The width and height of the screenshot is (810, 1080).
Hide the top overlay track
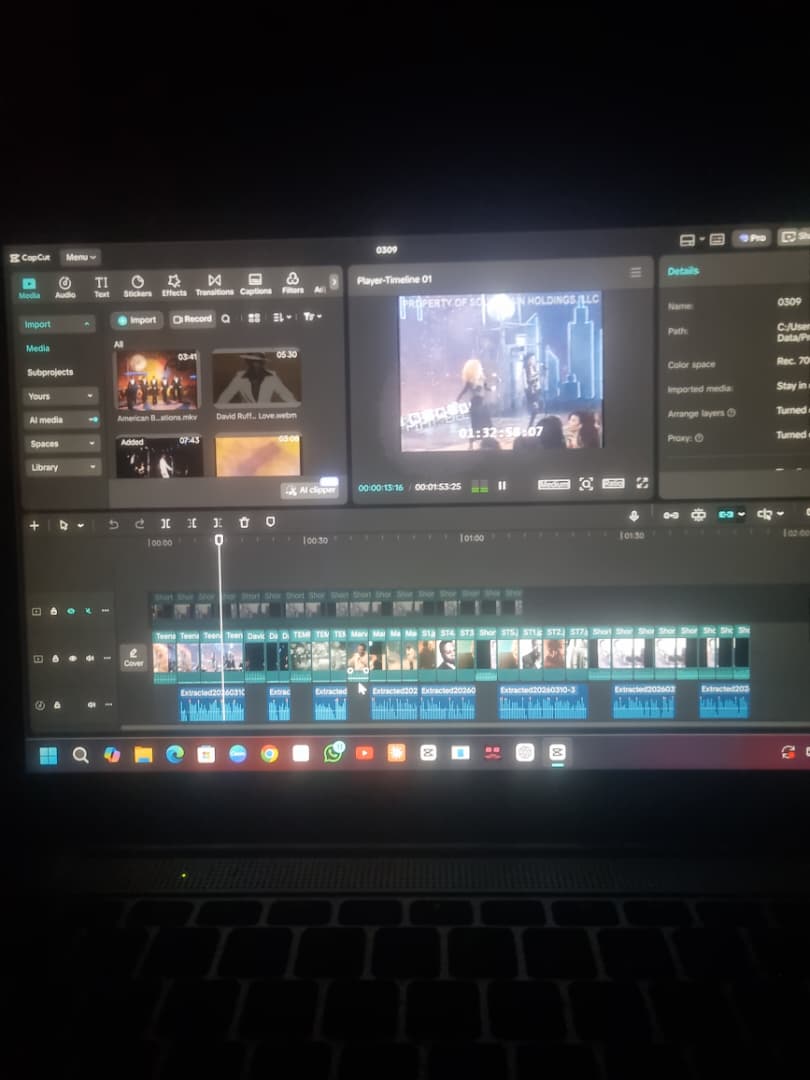[x=71, y=611]
